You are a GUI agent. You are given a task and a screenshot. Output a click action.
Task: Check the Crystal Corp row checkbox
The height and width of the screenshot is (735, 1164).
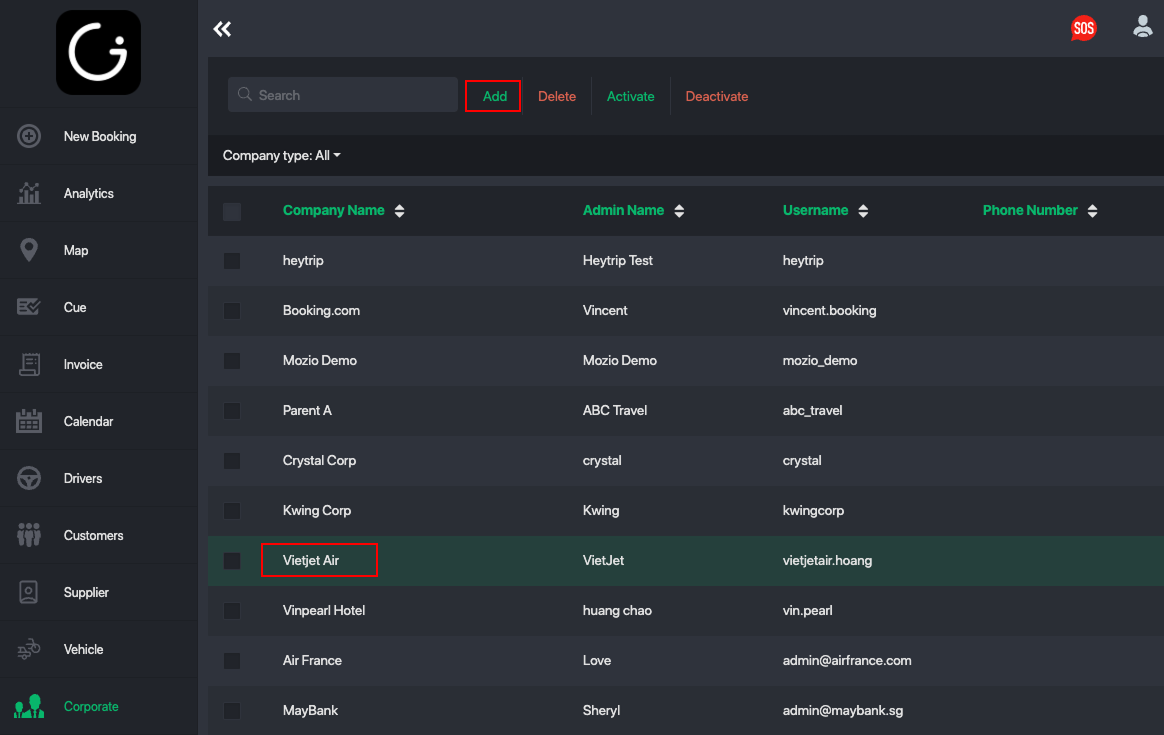[x=232, y=460]
